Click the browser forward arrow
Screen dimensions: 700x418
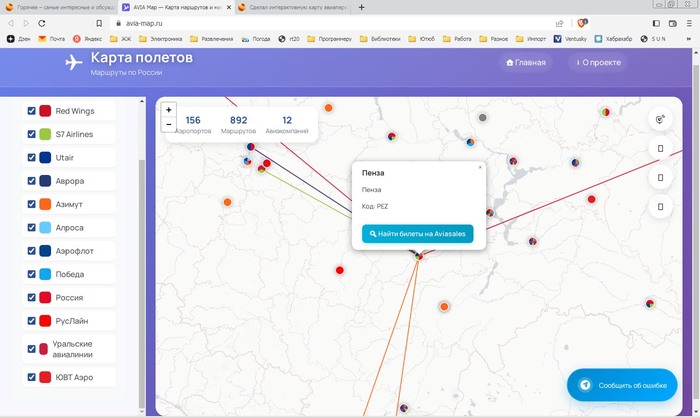pos(26,23)
